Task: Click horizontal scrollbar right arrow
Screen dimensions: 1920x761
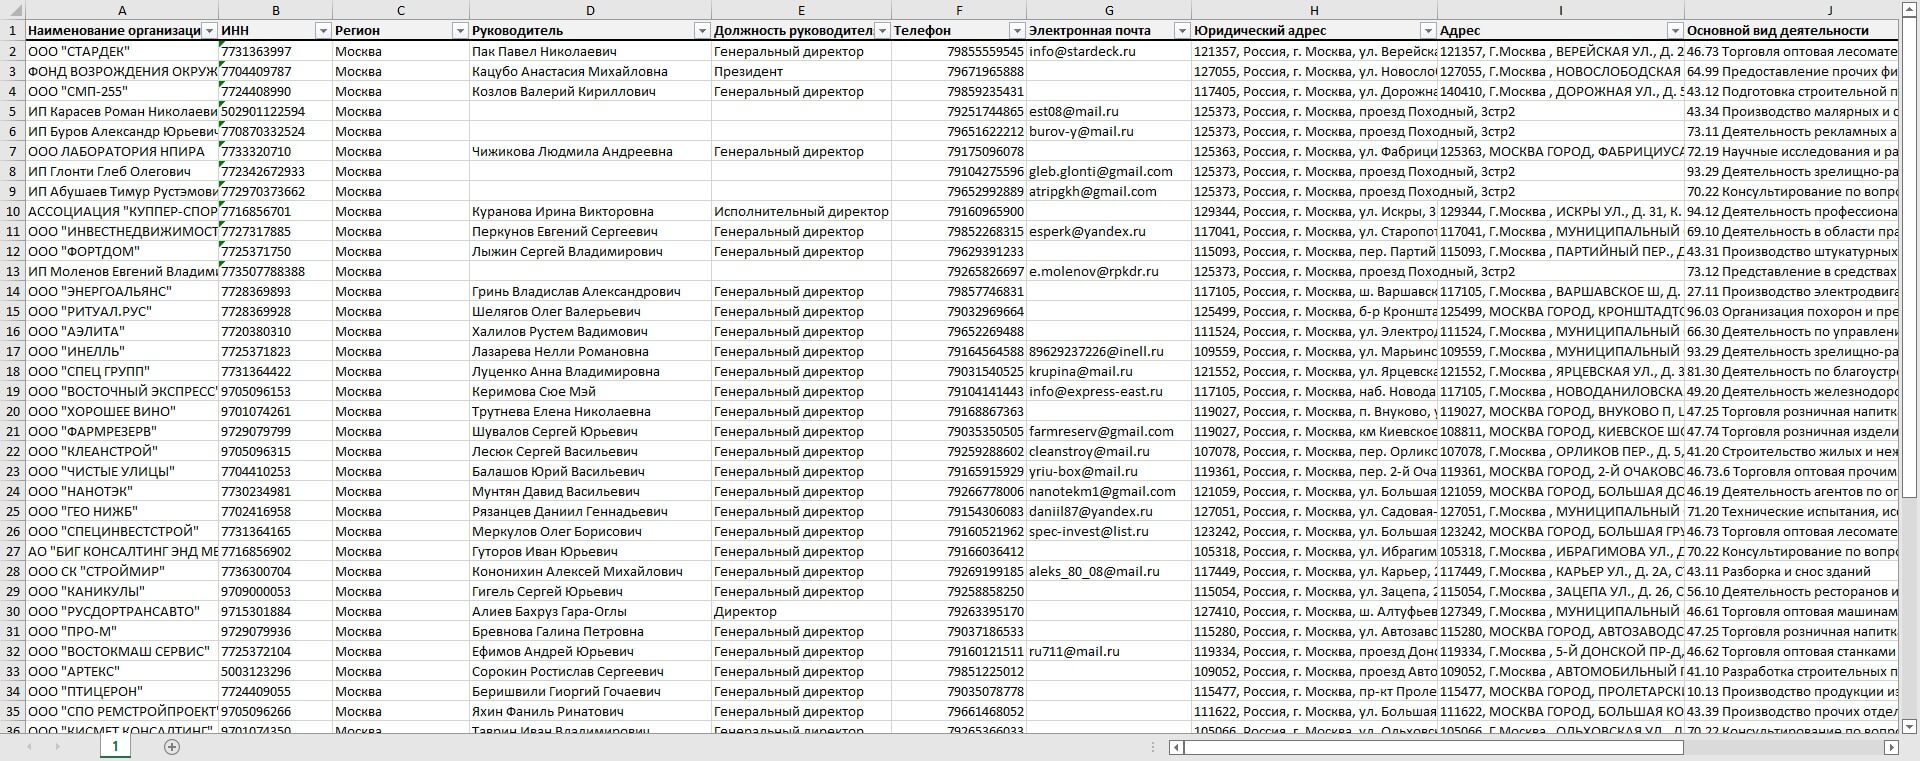Action: [1891, 747]
